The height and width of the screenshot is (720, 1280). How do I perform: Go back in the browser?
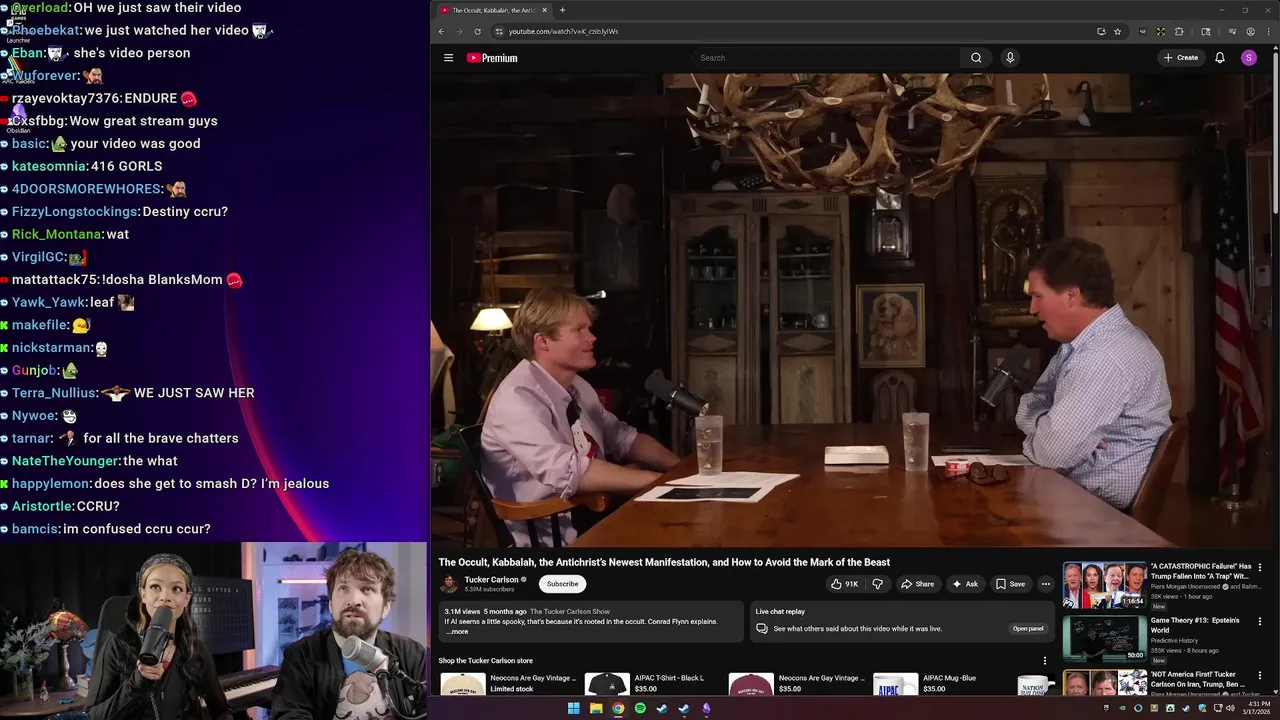(441, 31)
